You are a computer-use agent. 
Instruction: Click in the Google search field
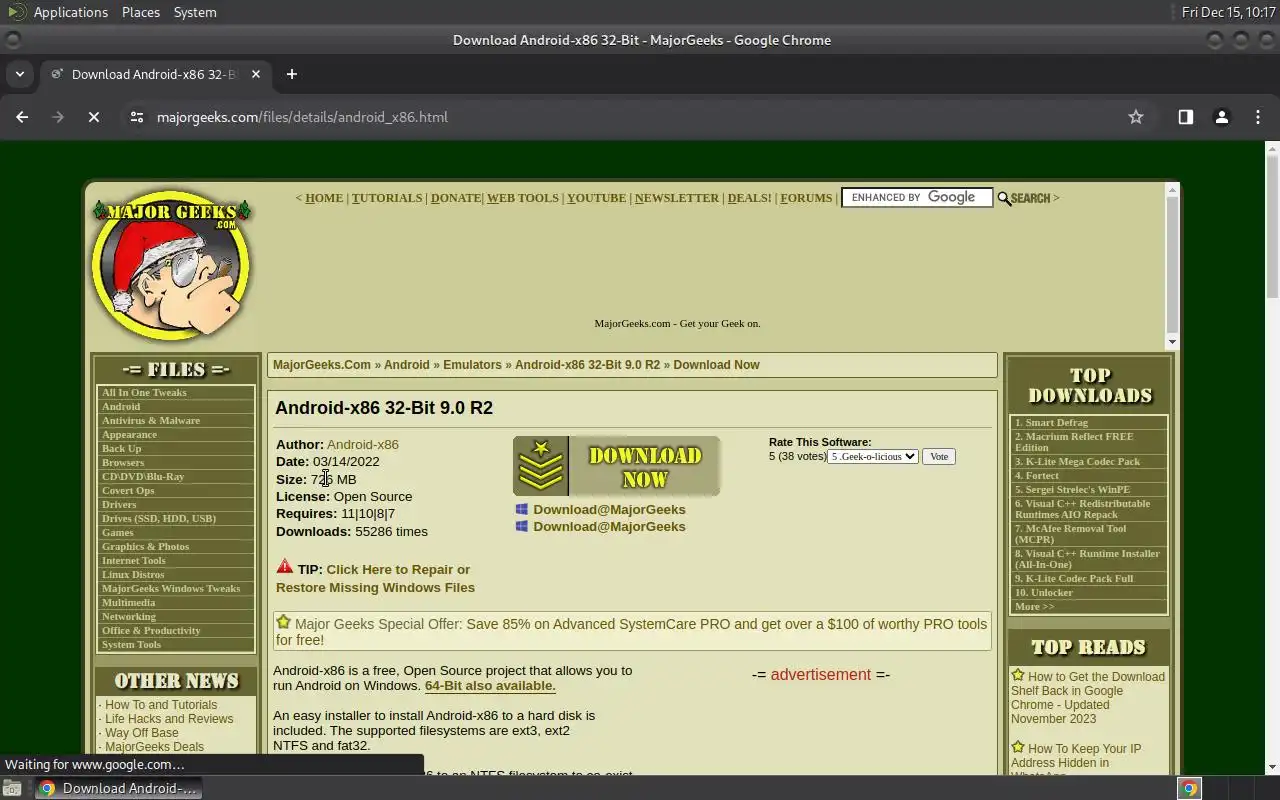[x=917, y=198]
